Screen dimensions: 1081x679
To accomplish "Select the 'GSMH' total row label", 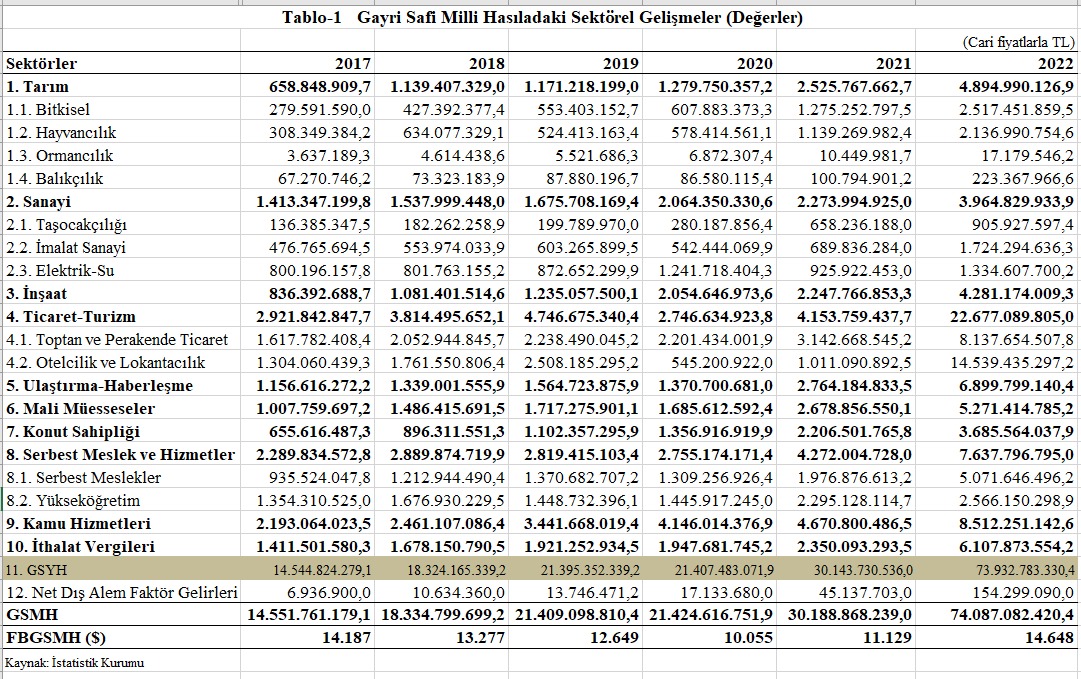I will pos(32,615).
